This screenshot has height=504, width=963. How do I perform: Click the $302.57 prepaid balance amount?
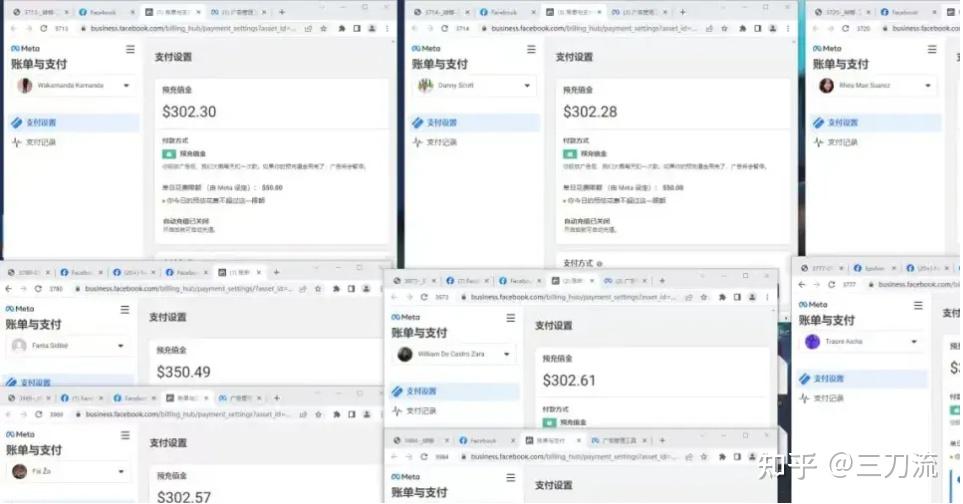click(184, 496)
